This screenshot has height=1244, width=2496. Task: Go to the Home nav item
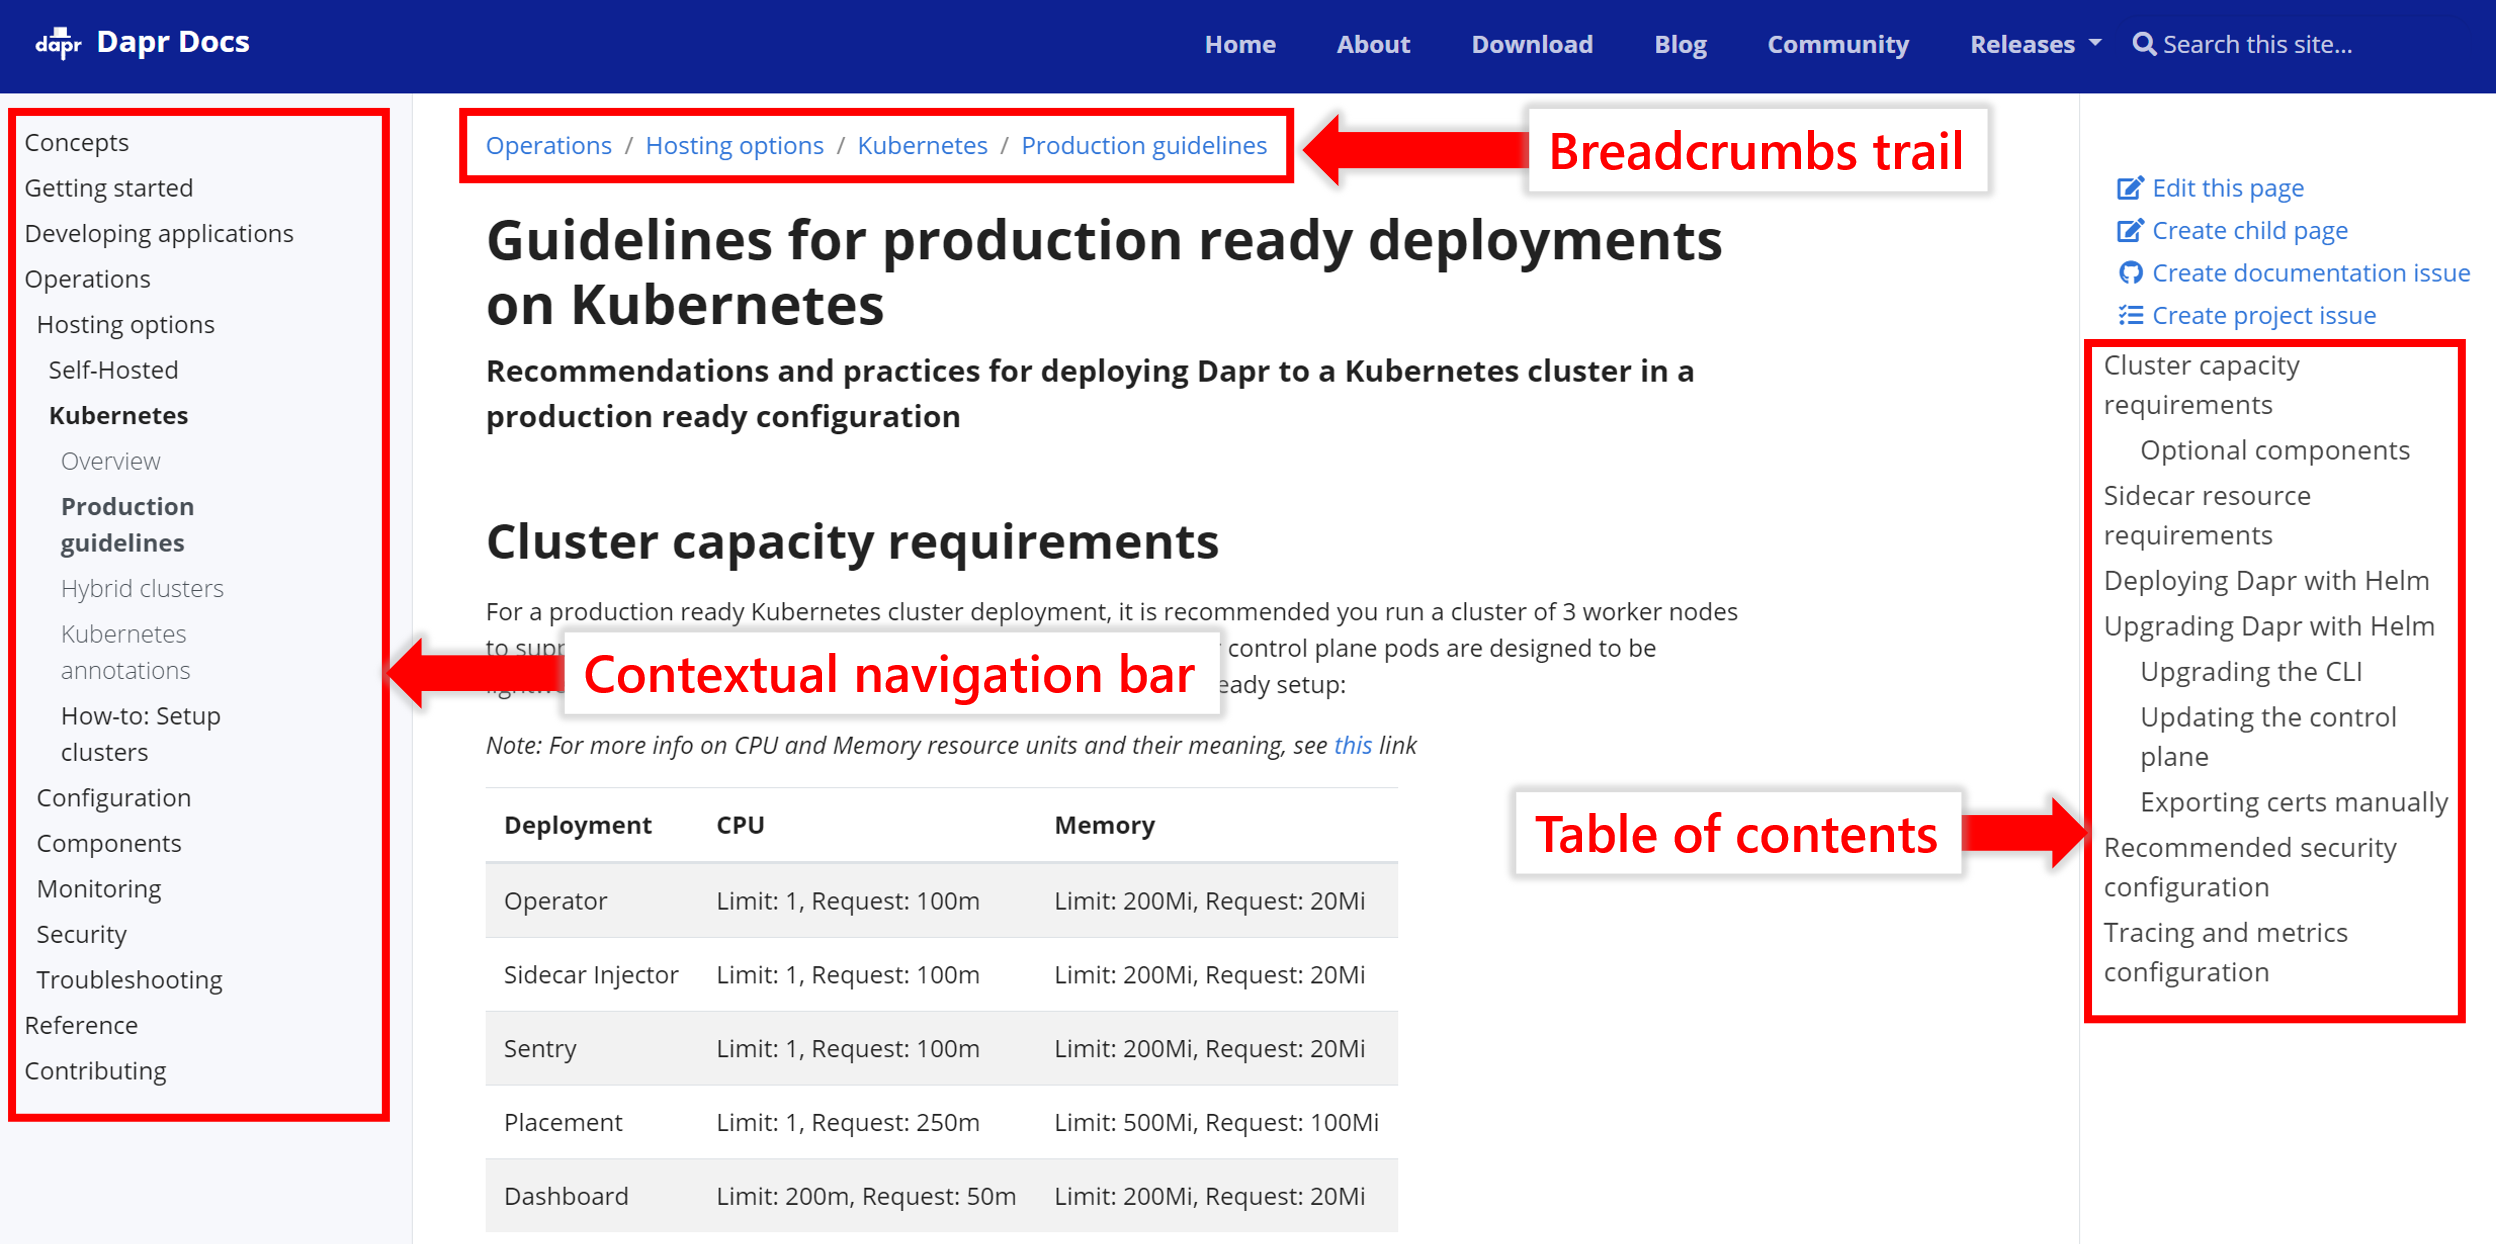pos(1240,44)
